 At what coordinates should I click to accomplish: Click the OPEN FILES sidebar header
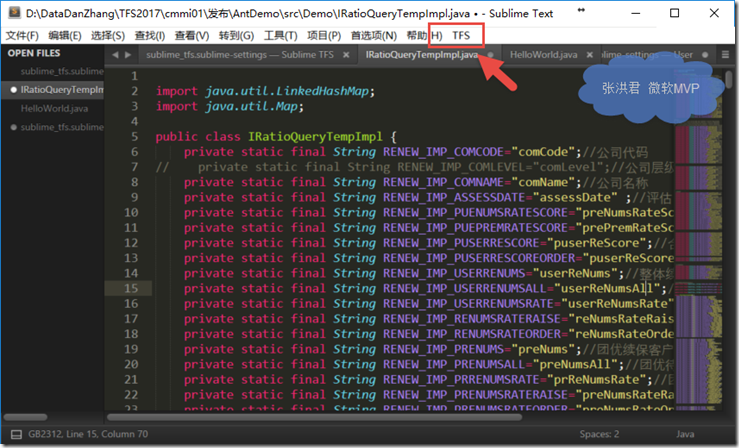pos(34,53)
